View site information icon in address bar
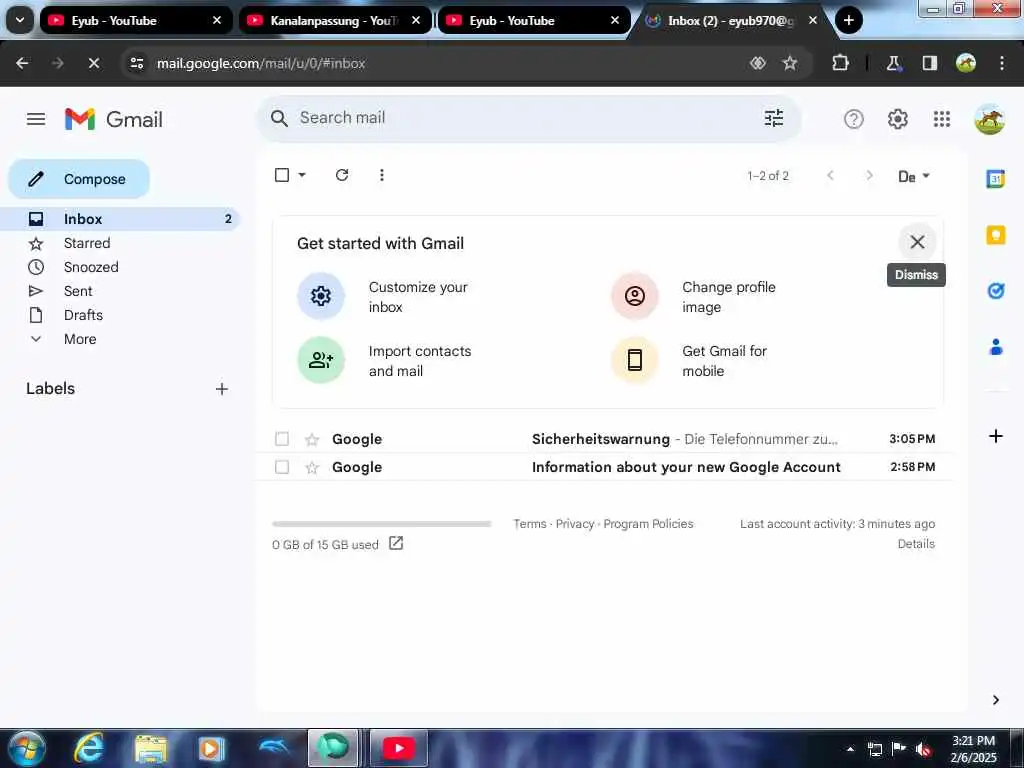 (x=136, y=63)
